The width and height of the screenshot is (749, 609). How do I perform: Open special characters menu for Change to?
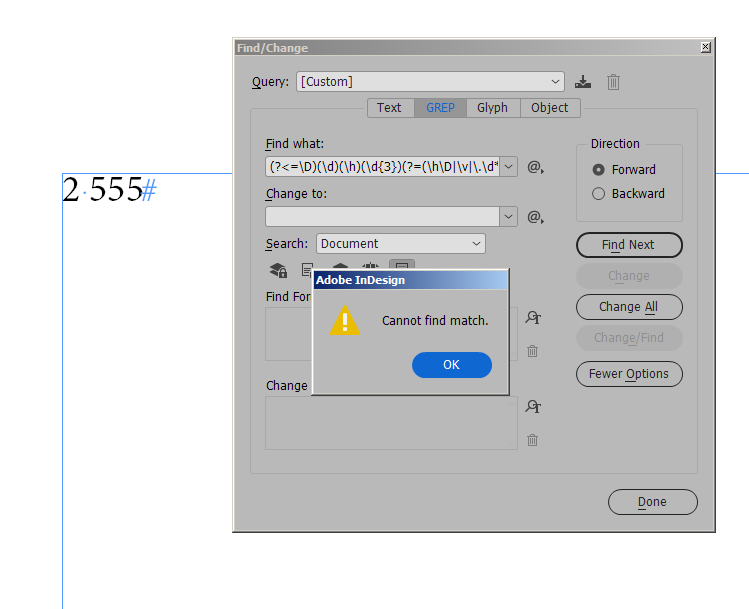click(x=535, y=217)
